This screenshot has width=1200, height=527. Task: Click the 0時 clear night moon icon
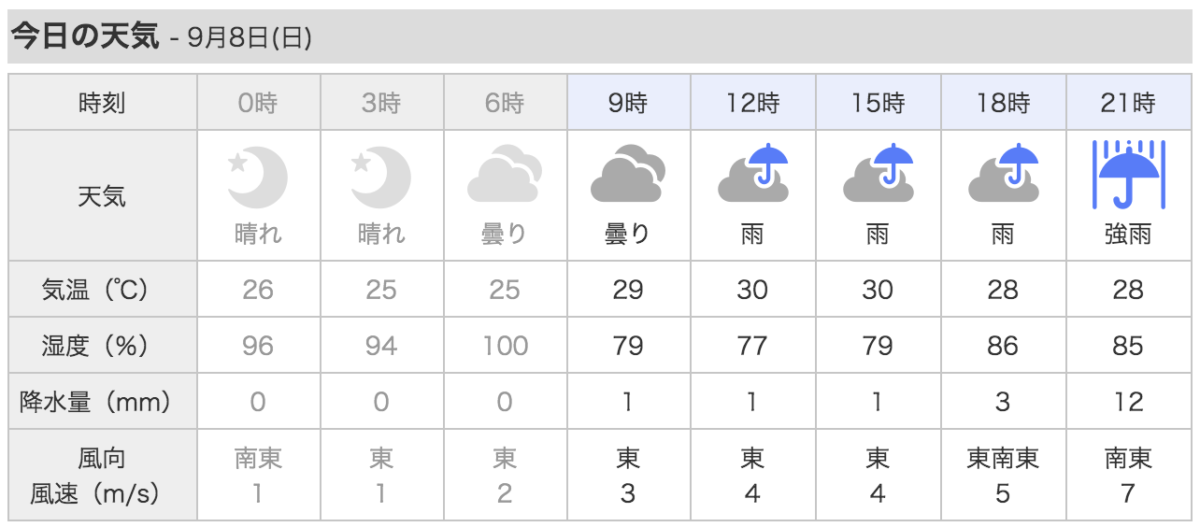point(258,176)
